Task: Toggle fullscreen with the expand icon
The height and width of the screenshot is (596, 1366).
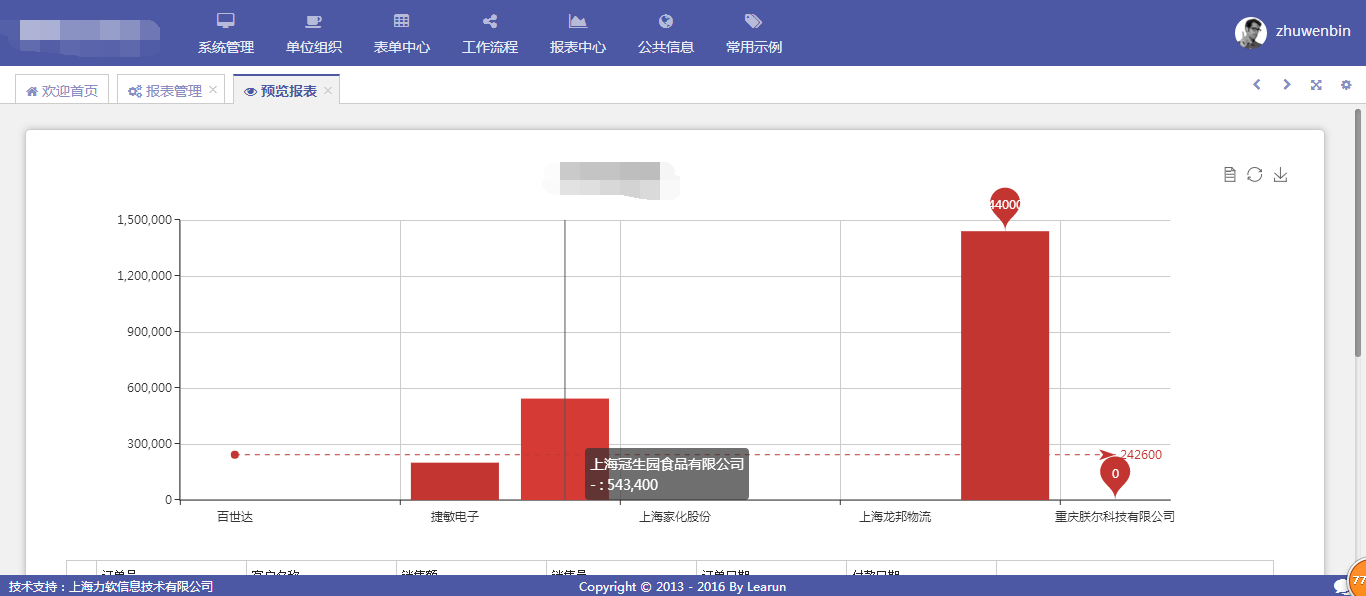Action: (1316, 85)
